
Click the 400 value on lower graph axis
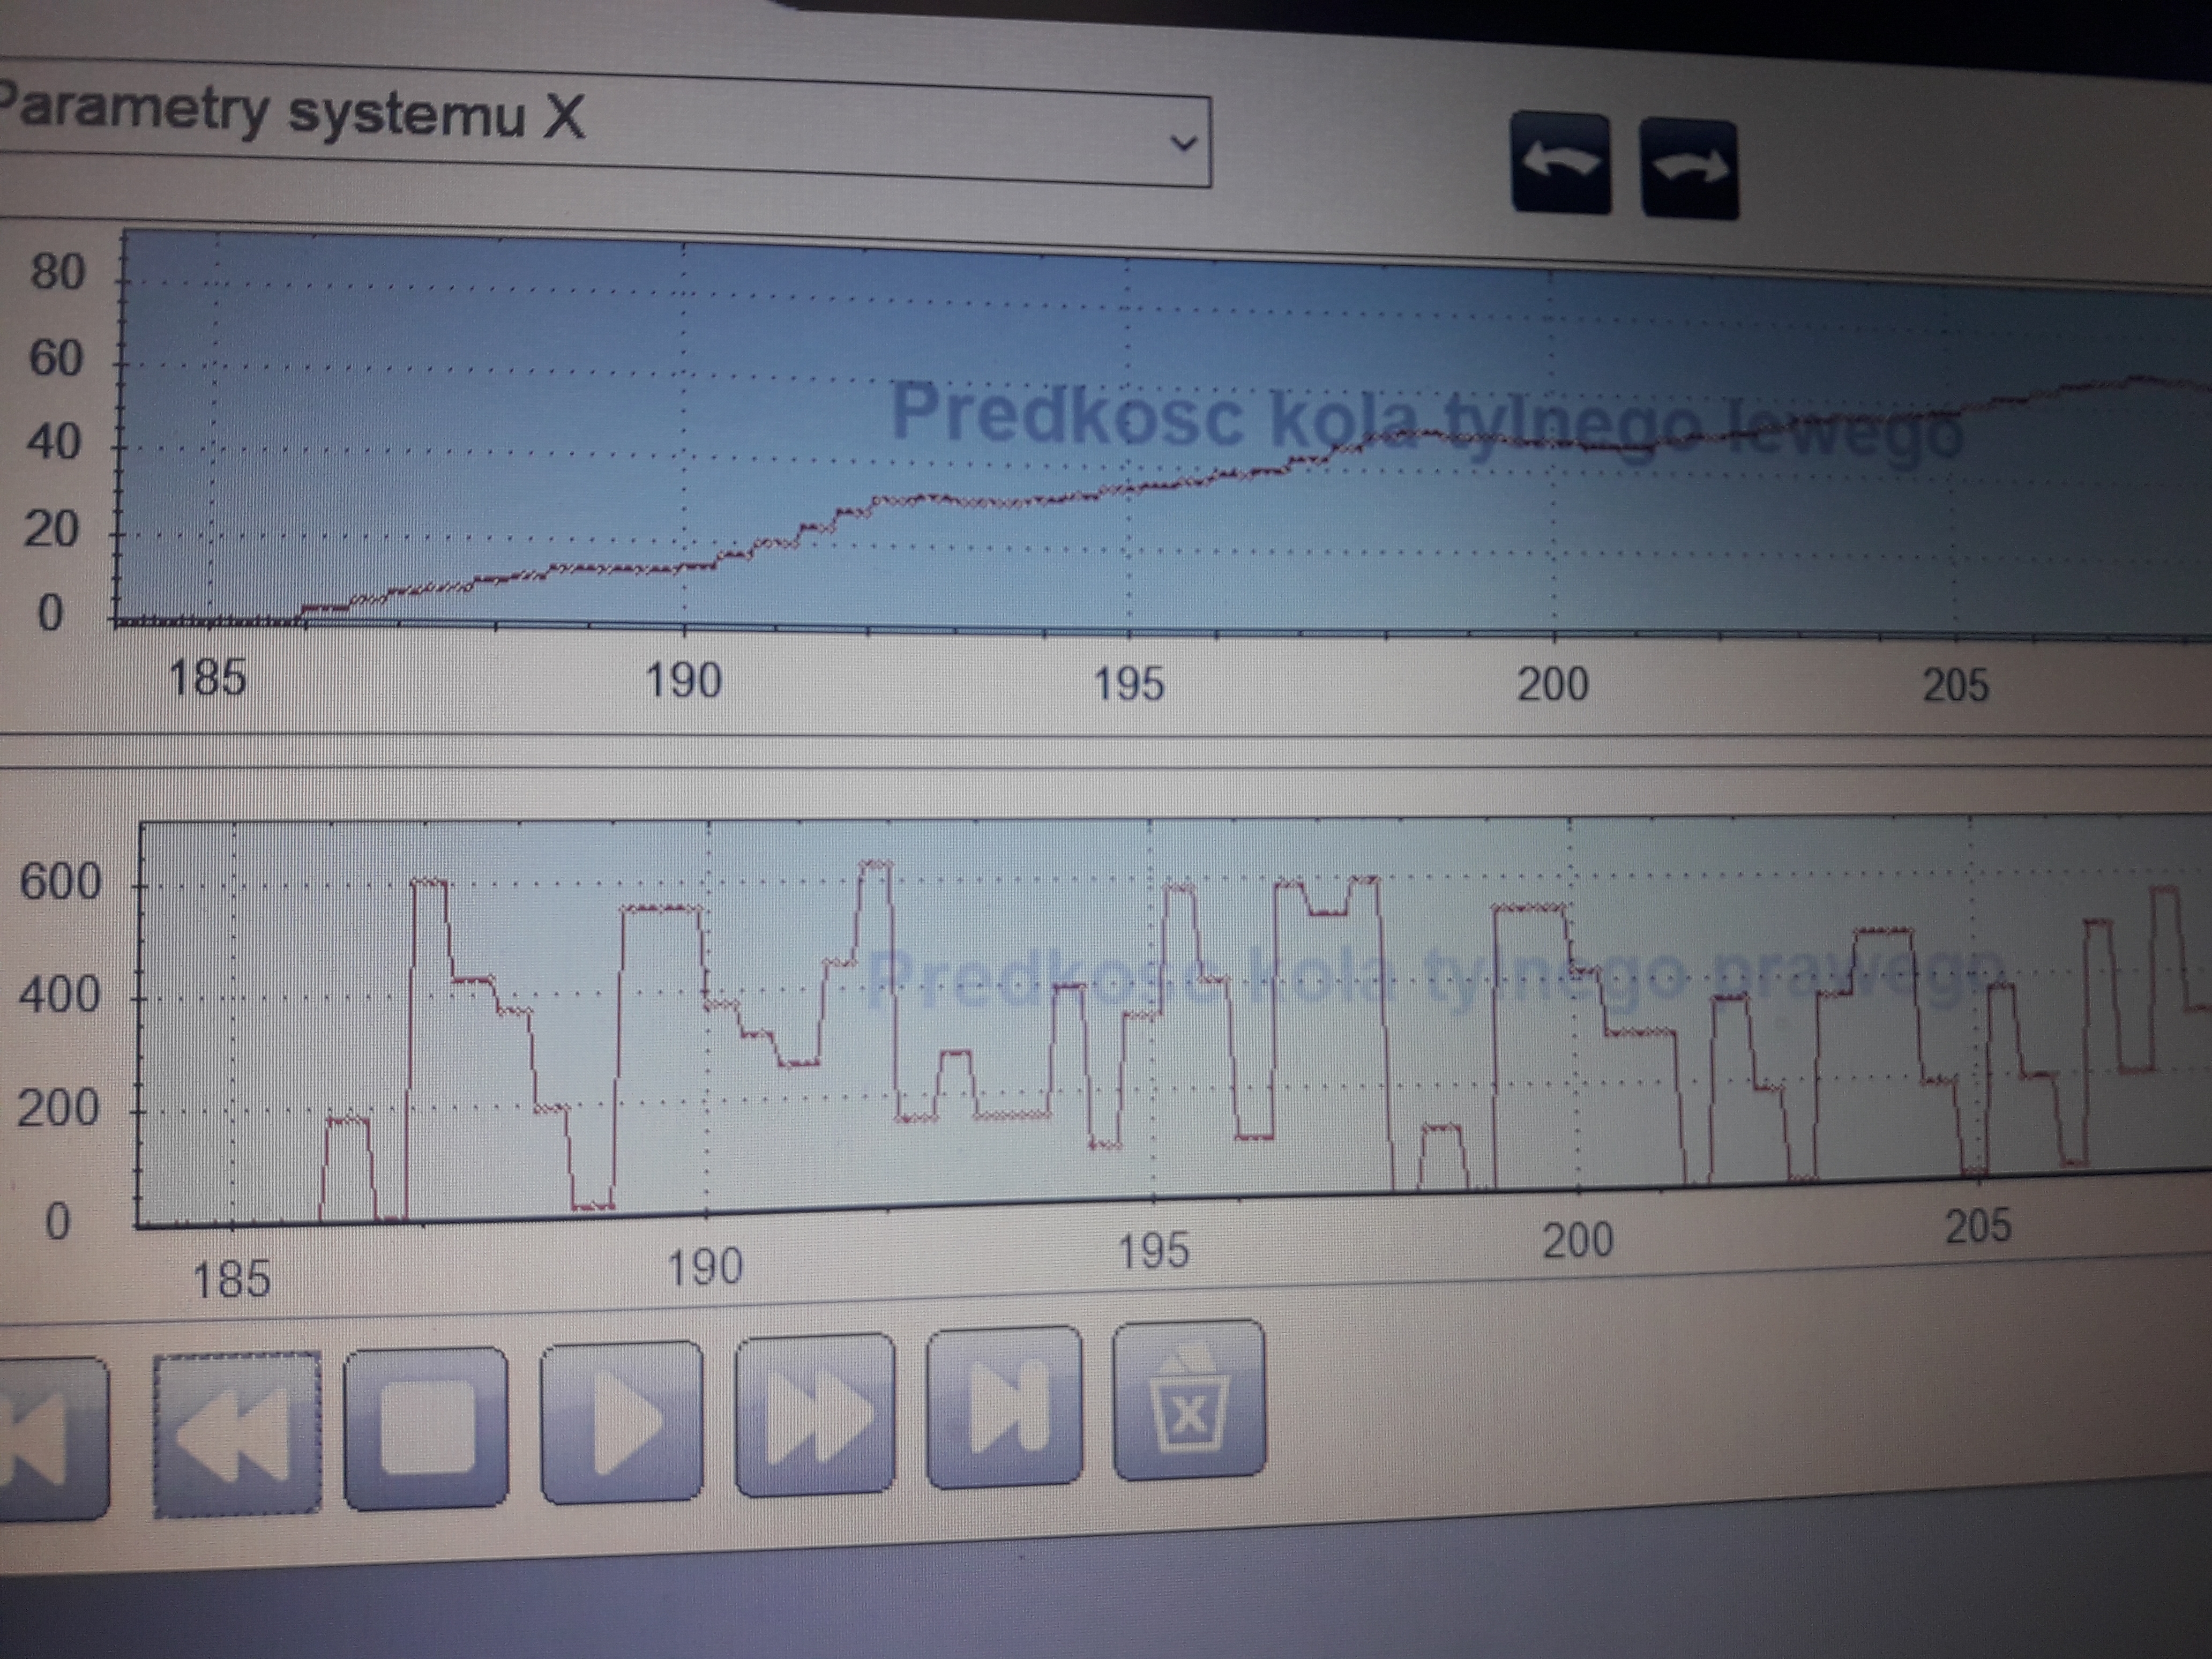point(59,995)
